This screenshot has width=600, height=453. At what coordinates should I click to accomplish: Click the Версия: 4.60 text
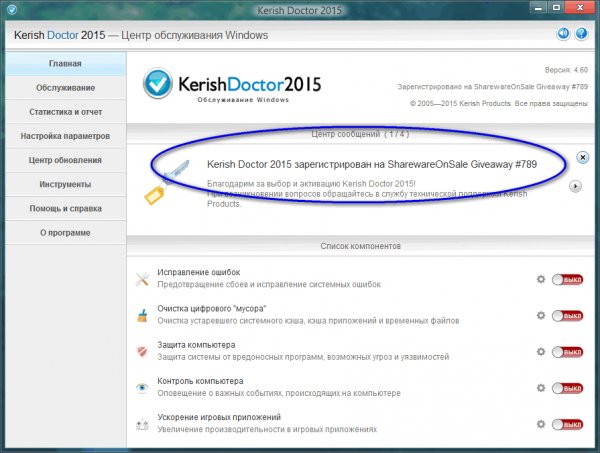click(x=566, y=70)
